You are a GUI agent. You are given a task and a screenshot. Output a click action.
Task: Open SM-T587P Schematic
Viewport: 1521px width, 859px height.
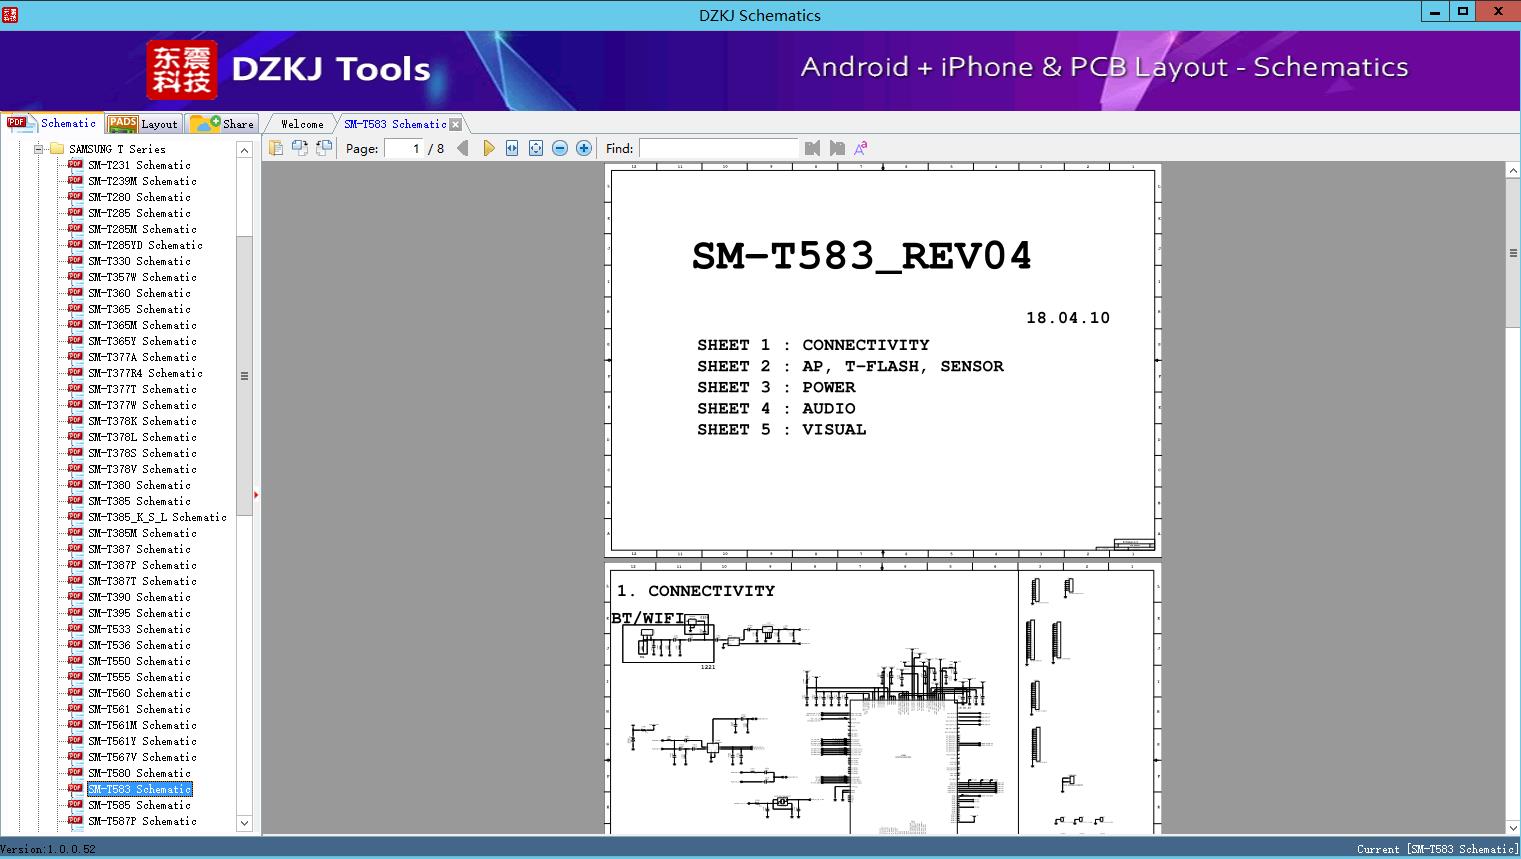point(142,821)
